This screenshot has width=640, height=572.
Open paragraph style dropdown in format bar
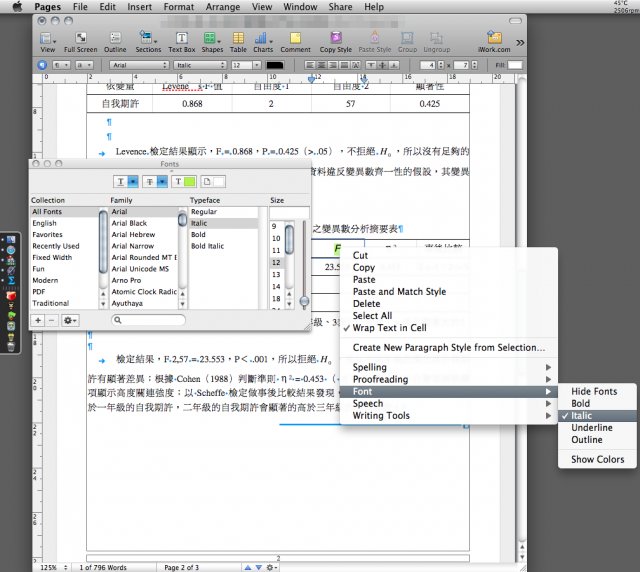point(62,65)
